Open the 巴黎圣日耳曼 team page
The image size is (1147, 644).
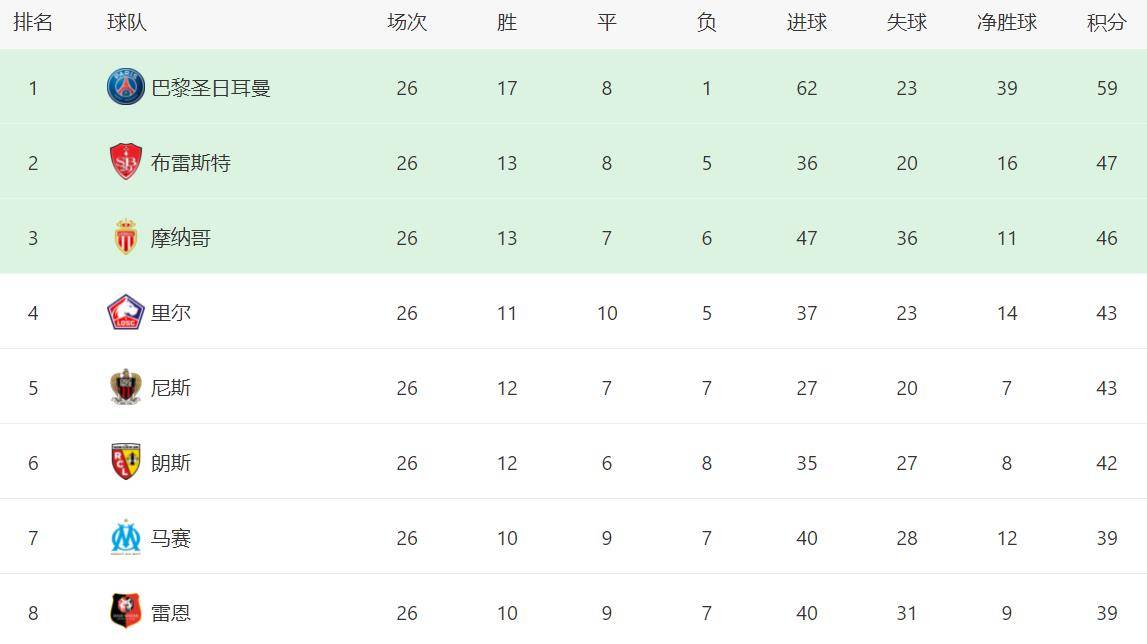coord(211,88)
